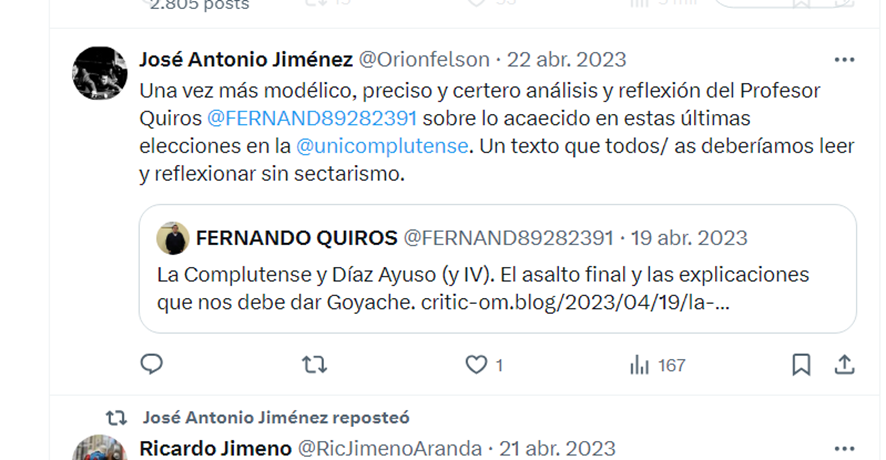The image size is (886, 460).
Task: Open more options on José Antonio's tweet
Action: click(844, 60)
